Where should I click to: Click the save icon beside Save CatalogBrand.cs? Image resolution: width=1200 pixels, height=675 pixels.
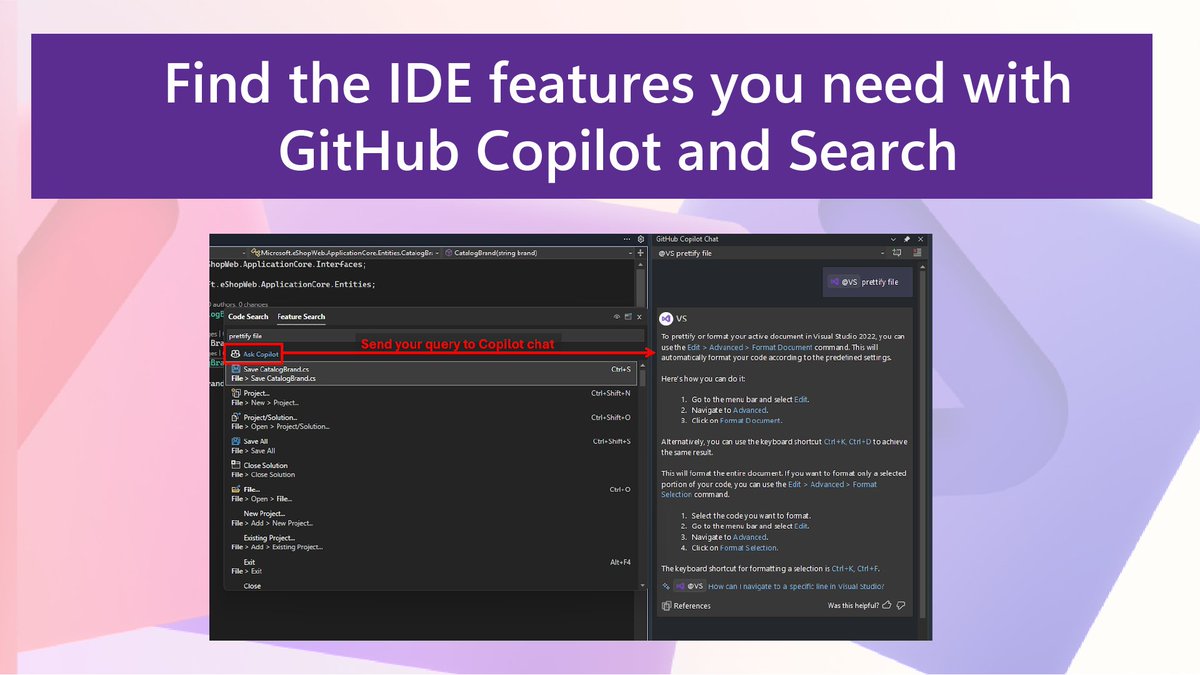click(236, 369)
